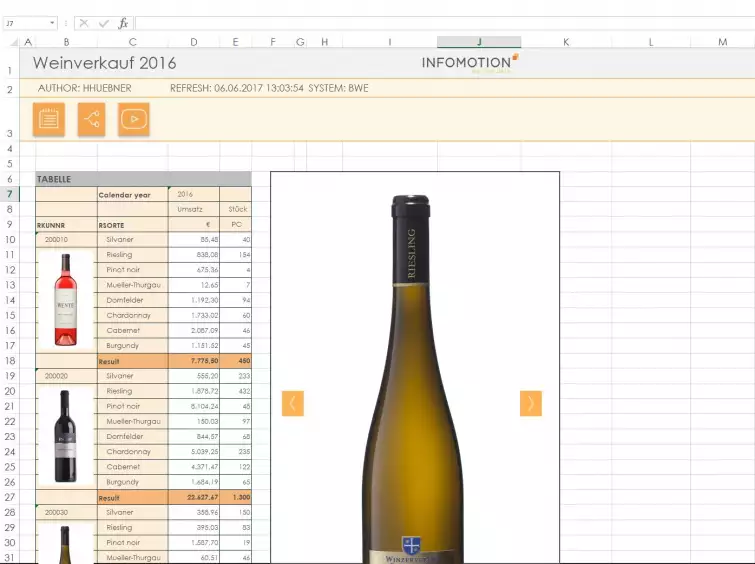Click the Select All corner triangle

tap(14, 42)
